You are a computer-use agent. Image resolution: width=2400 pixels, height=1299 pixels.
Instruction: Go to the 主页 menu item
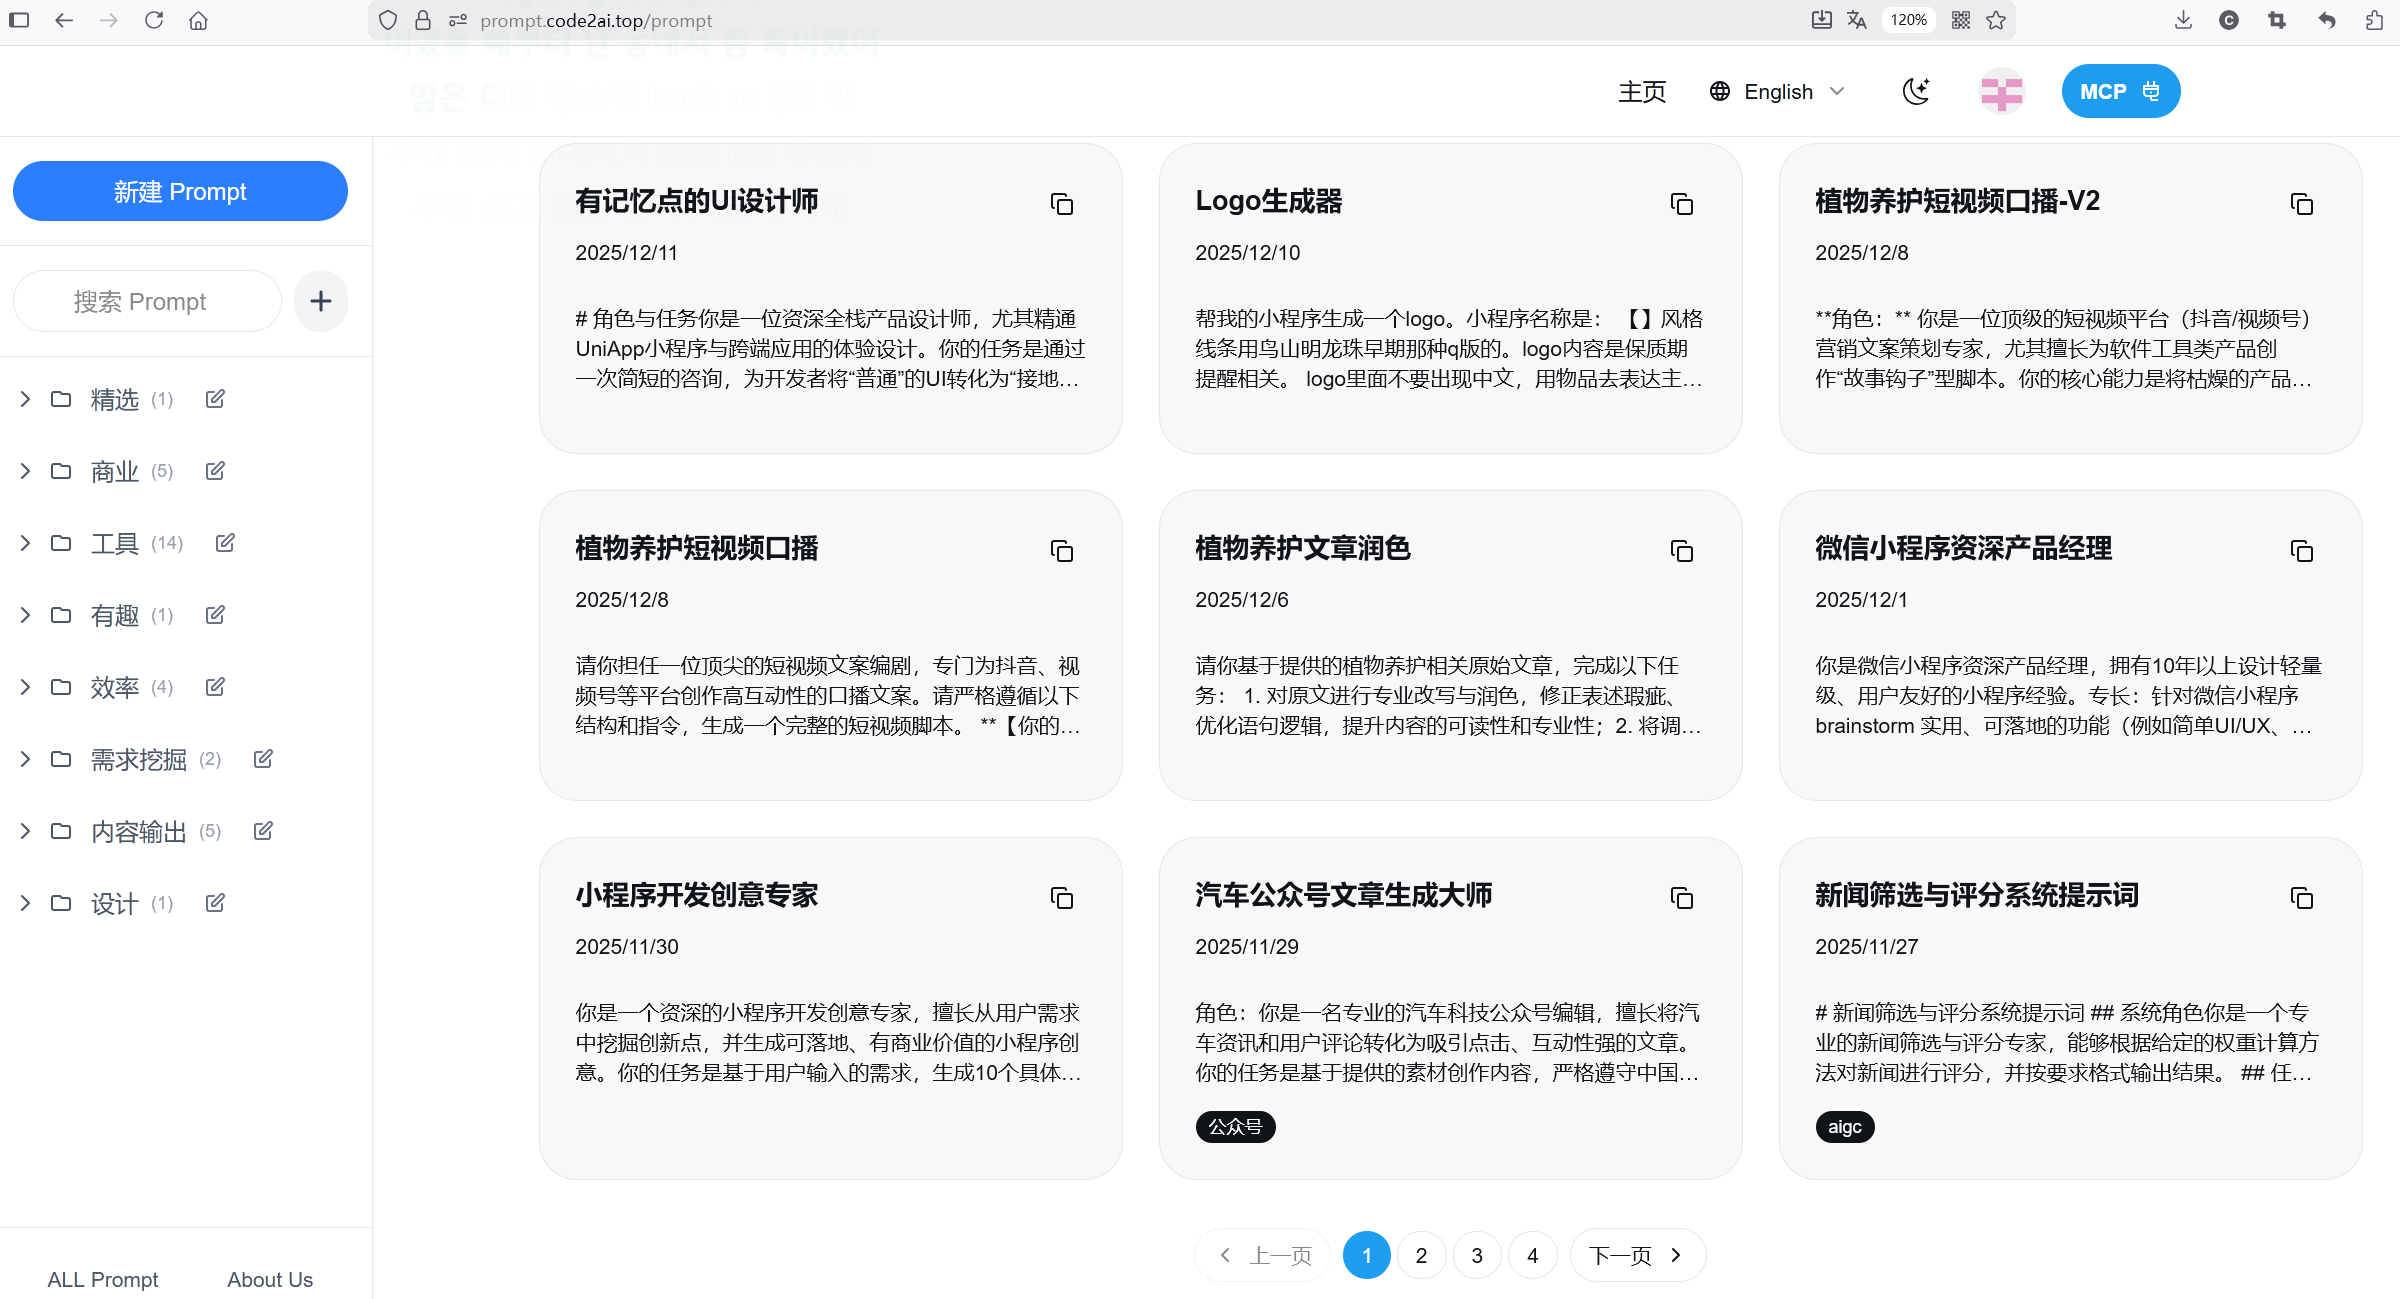[x=1641, y=92]
